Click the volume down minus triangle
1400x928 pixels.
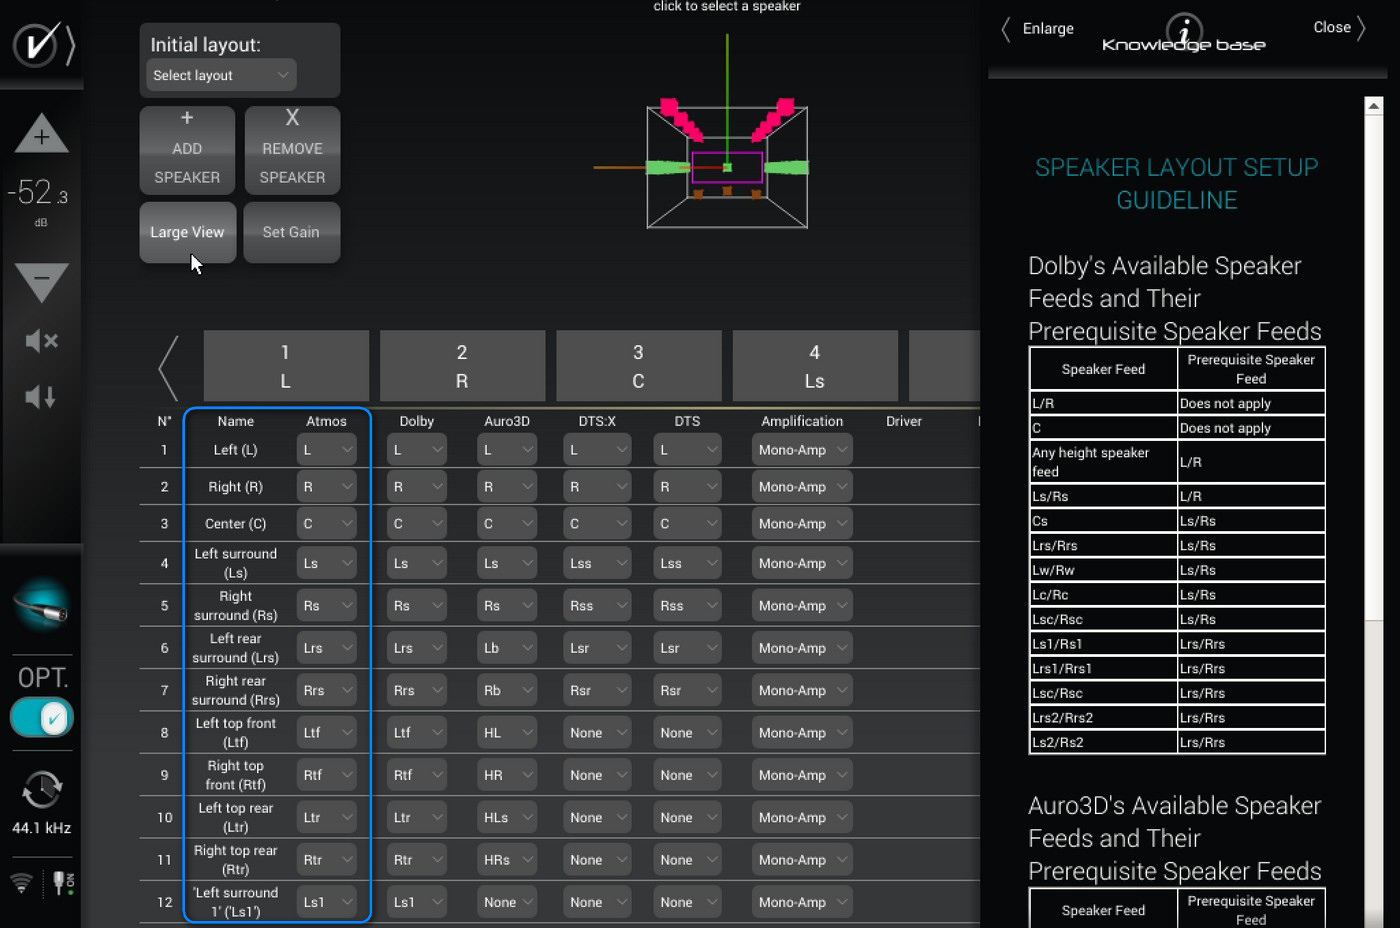tap(41, 281)
